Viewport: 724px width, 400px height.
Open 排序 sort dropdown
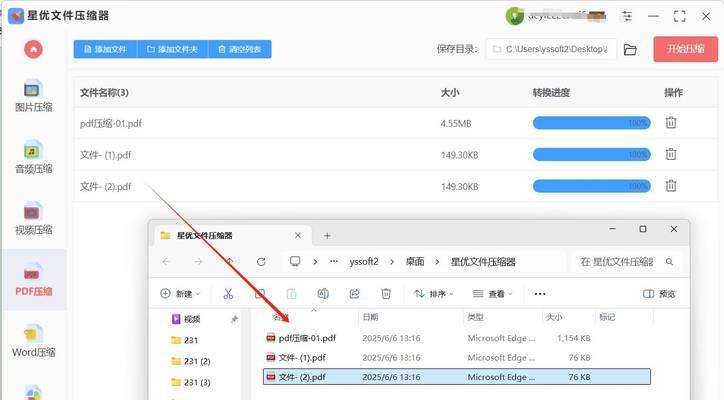[x=434, y=294]
